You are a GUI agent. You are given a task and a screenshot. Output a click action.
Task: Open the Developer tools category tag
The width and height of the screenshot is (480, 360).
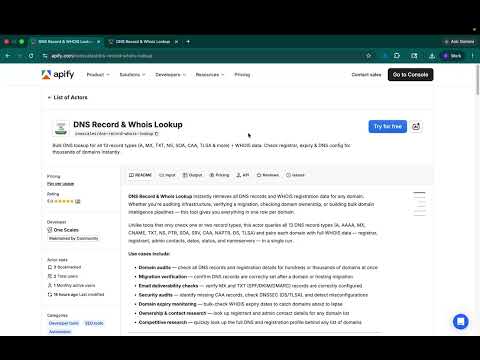coord(64,323)
